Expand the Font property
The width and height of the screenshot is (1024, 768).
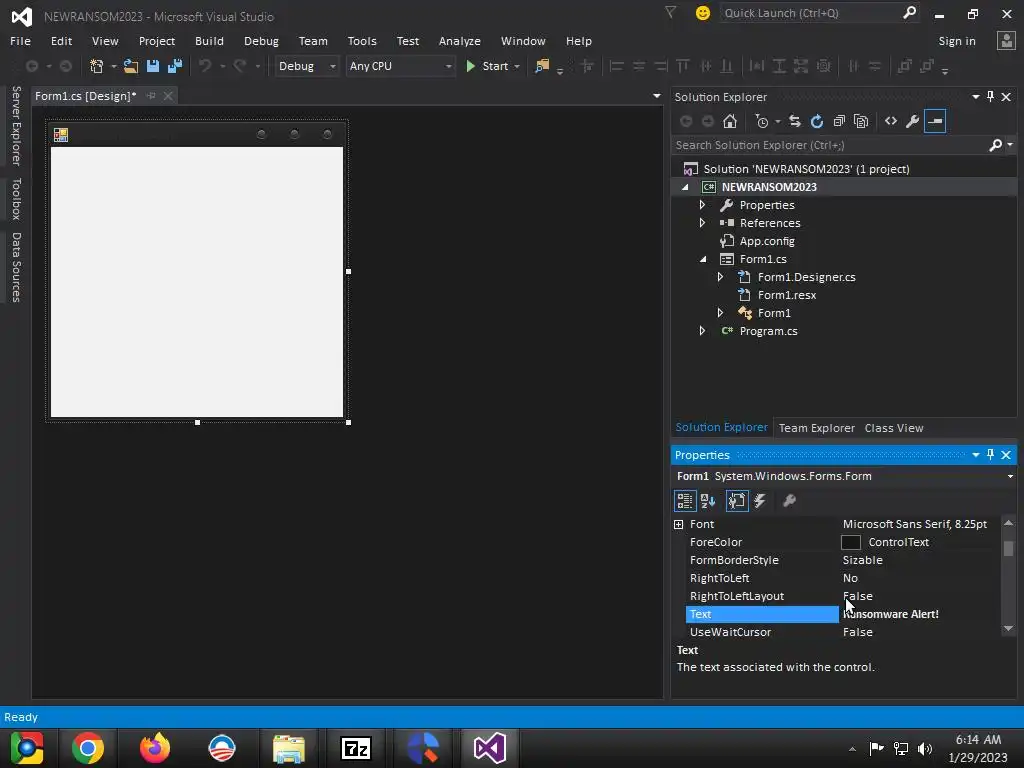coord(679,524)
